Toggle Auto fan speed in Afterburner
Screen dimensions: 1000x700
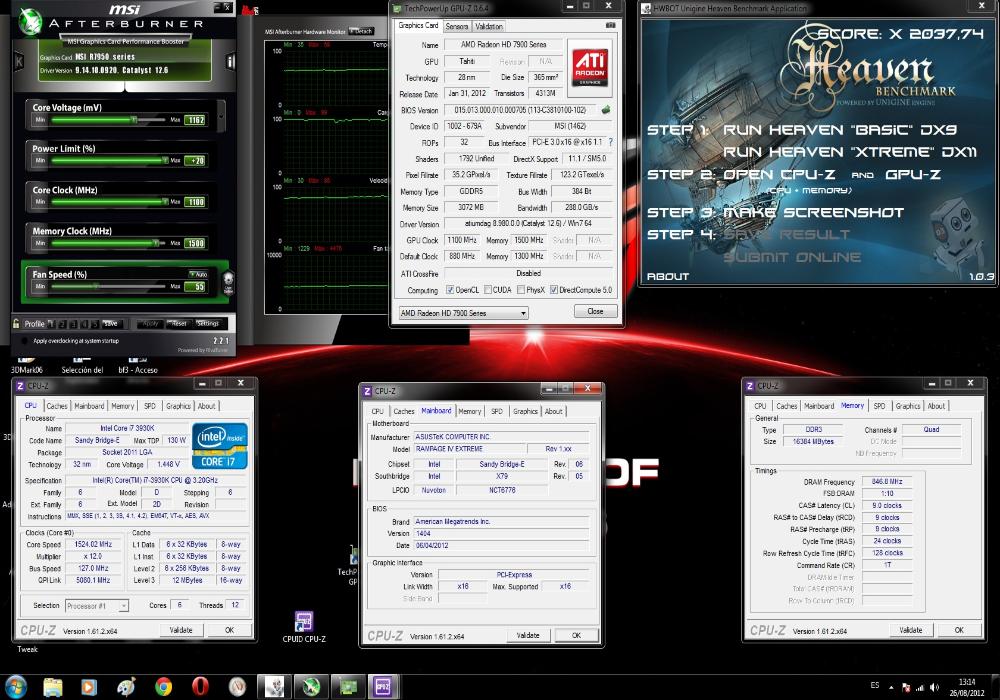point(198,274)
